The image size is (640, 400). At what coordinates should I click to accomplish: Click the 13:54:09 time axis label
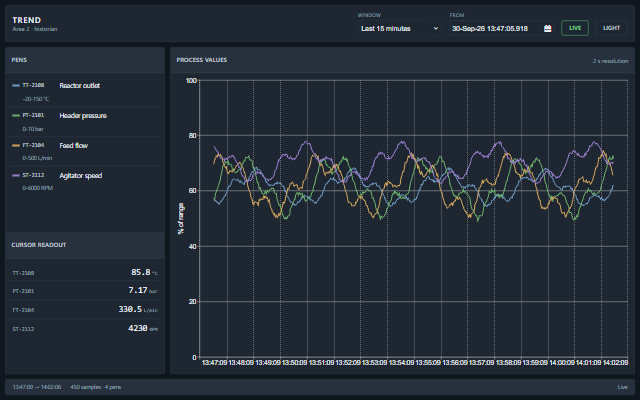coord(401,362)
